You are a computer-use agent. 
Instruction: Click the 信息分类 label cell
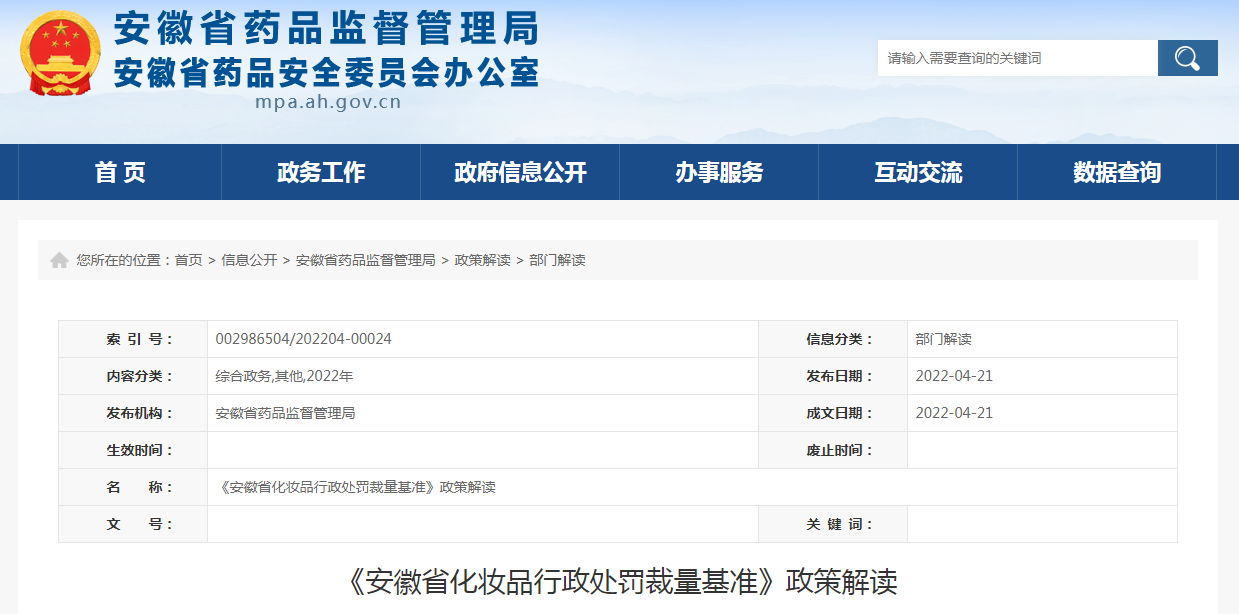tap(833, 339)
